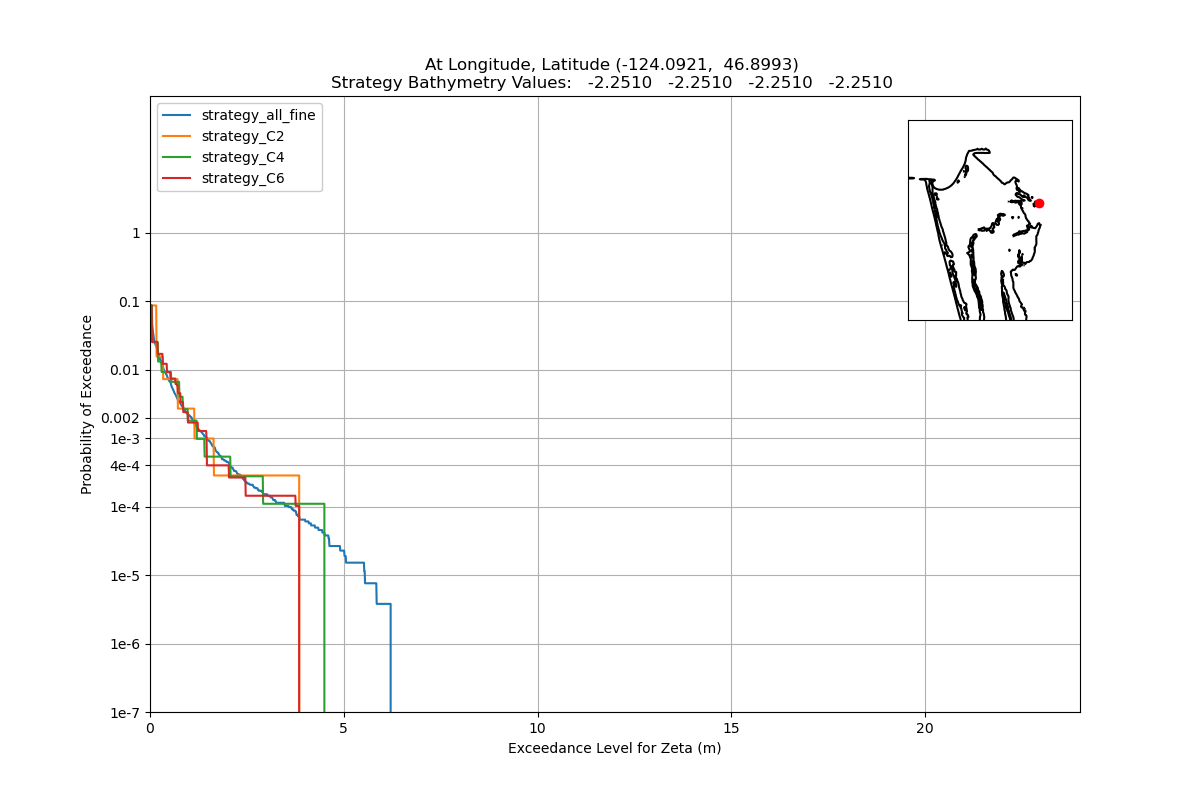This screenshot has height=800, width=1200.
Task: Click the blue strategy_all_fine legend line
Action: click(x=178, y=115)
